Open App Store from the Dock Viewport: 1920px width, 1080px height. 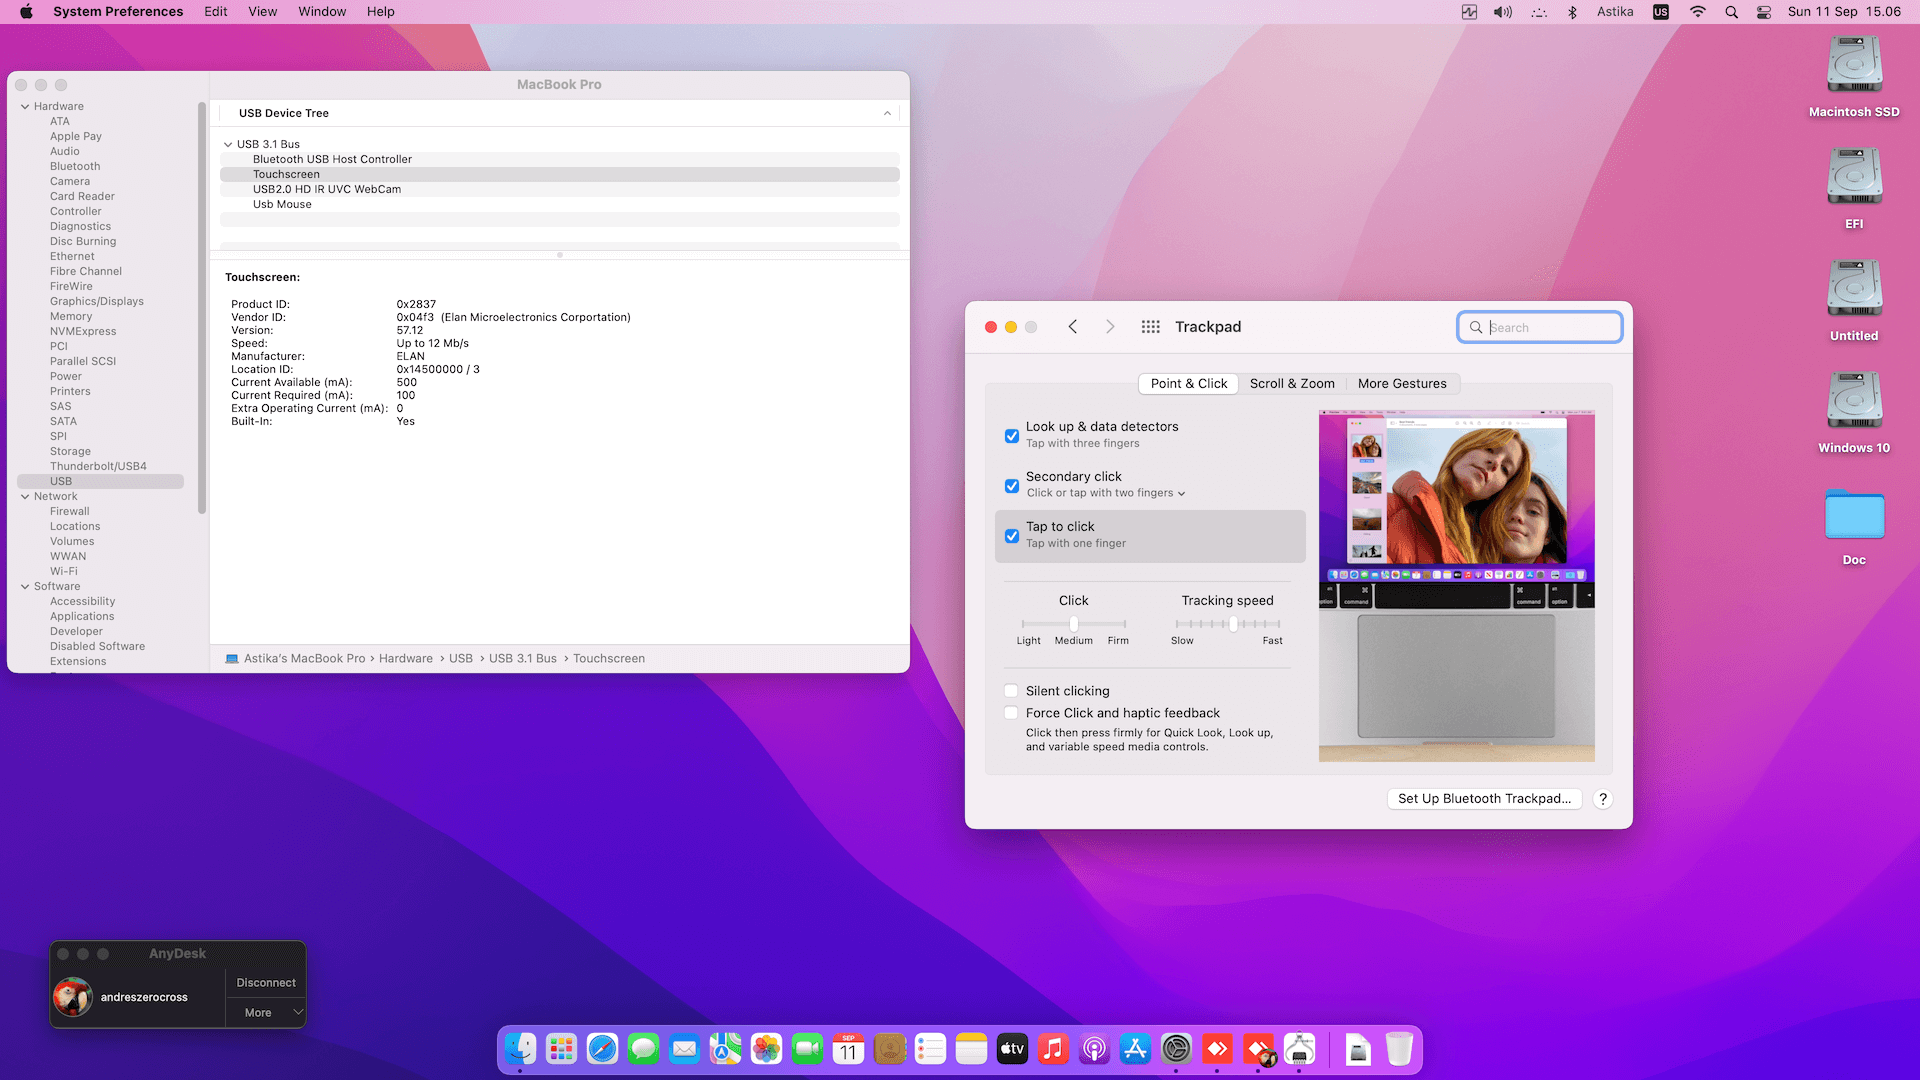pos(1135,1049)
